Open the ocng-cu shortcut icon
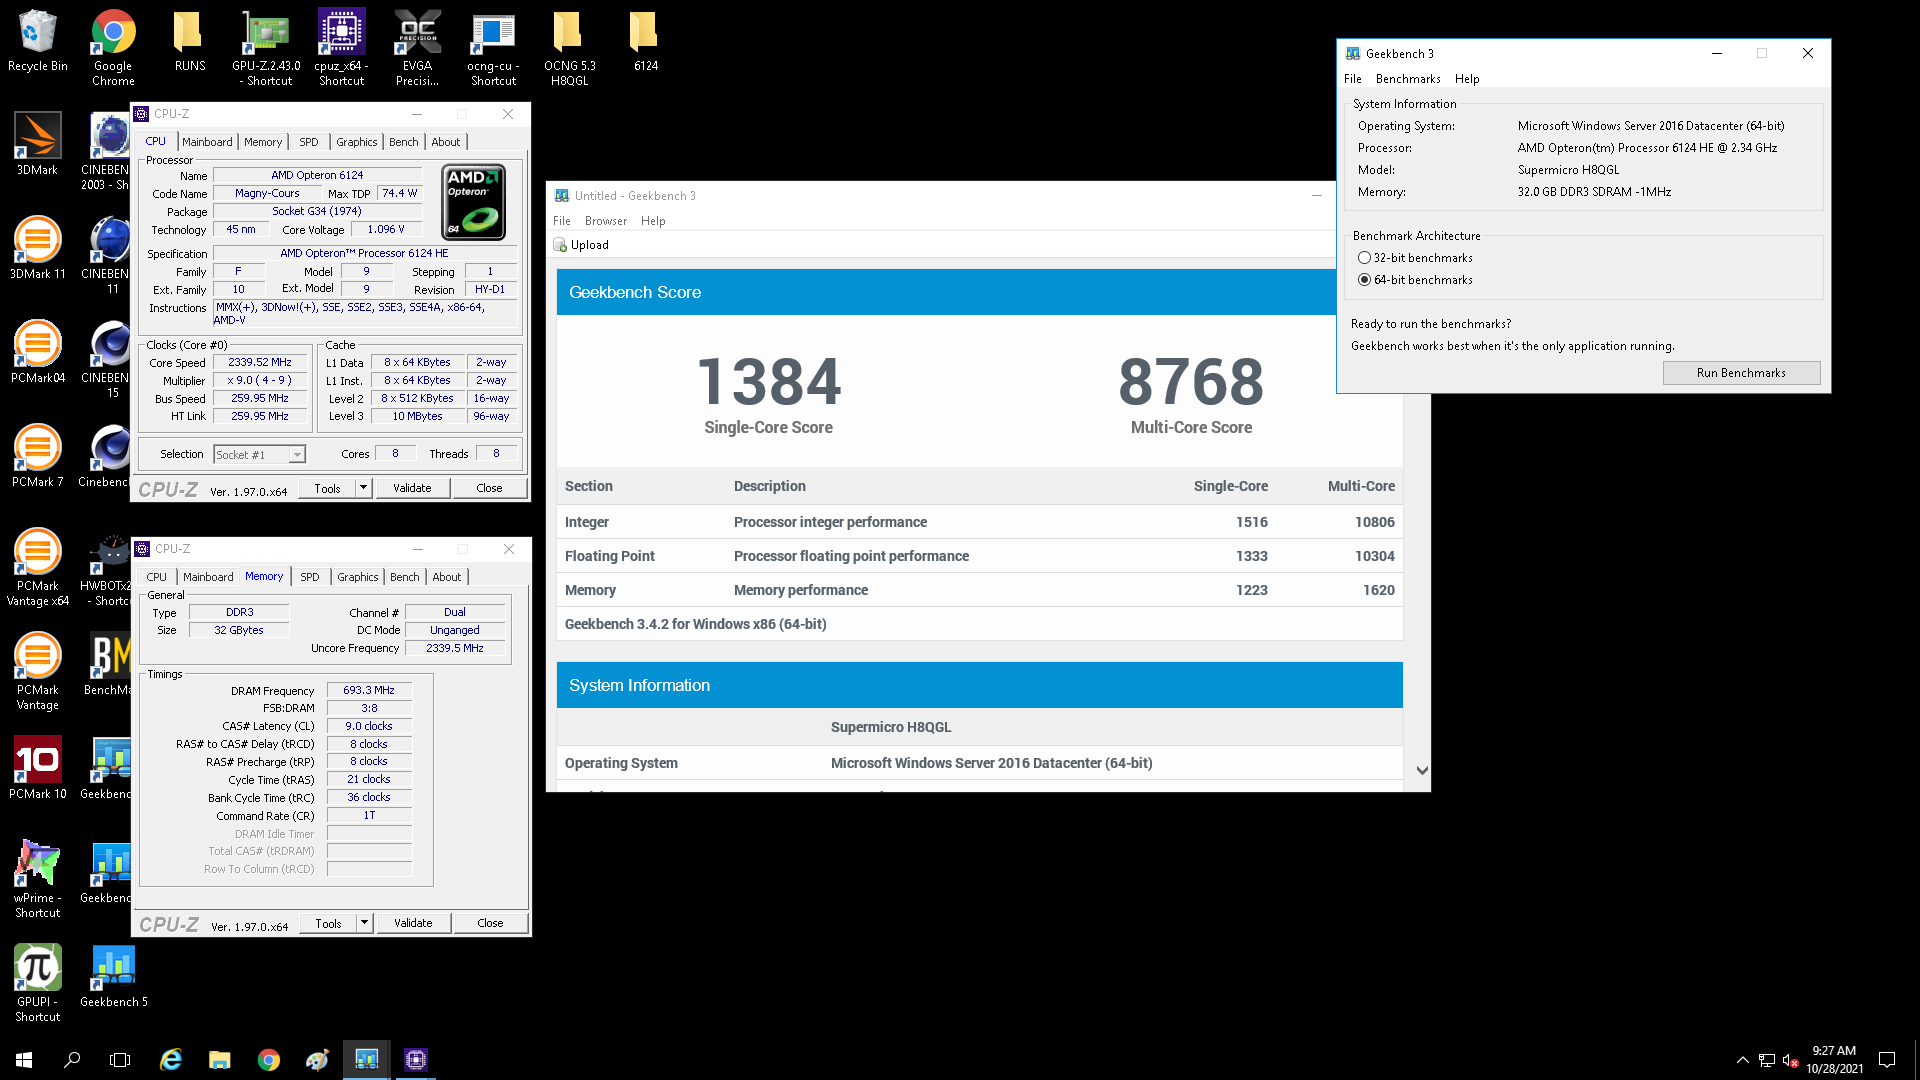This screenshot has height=1080, width=1920. pyautogui.click(x=493, y=47)
